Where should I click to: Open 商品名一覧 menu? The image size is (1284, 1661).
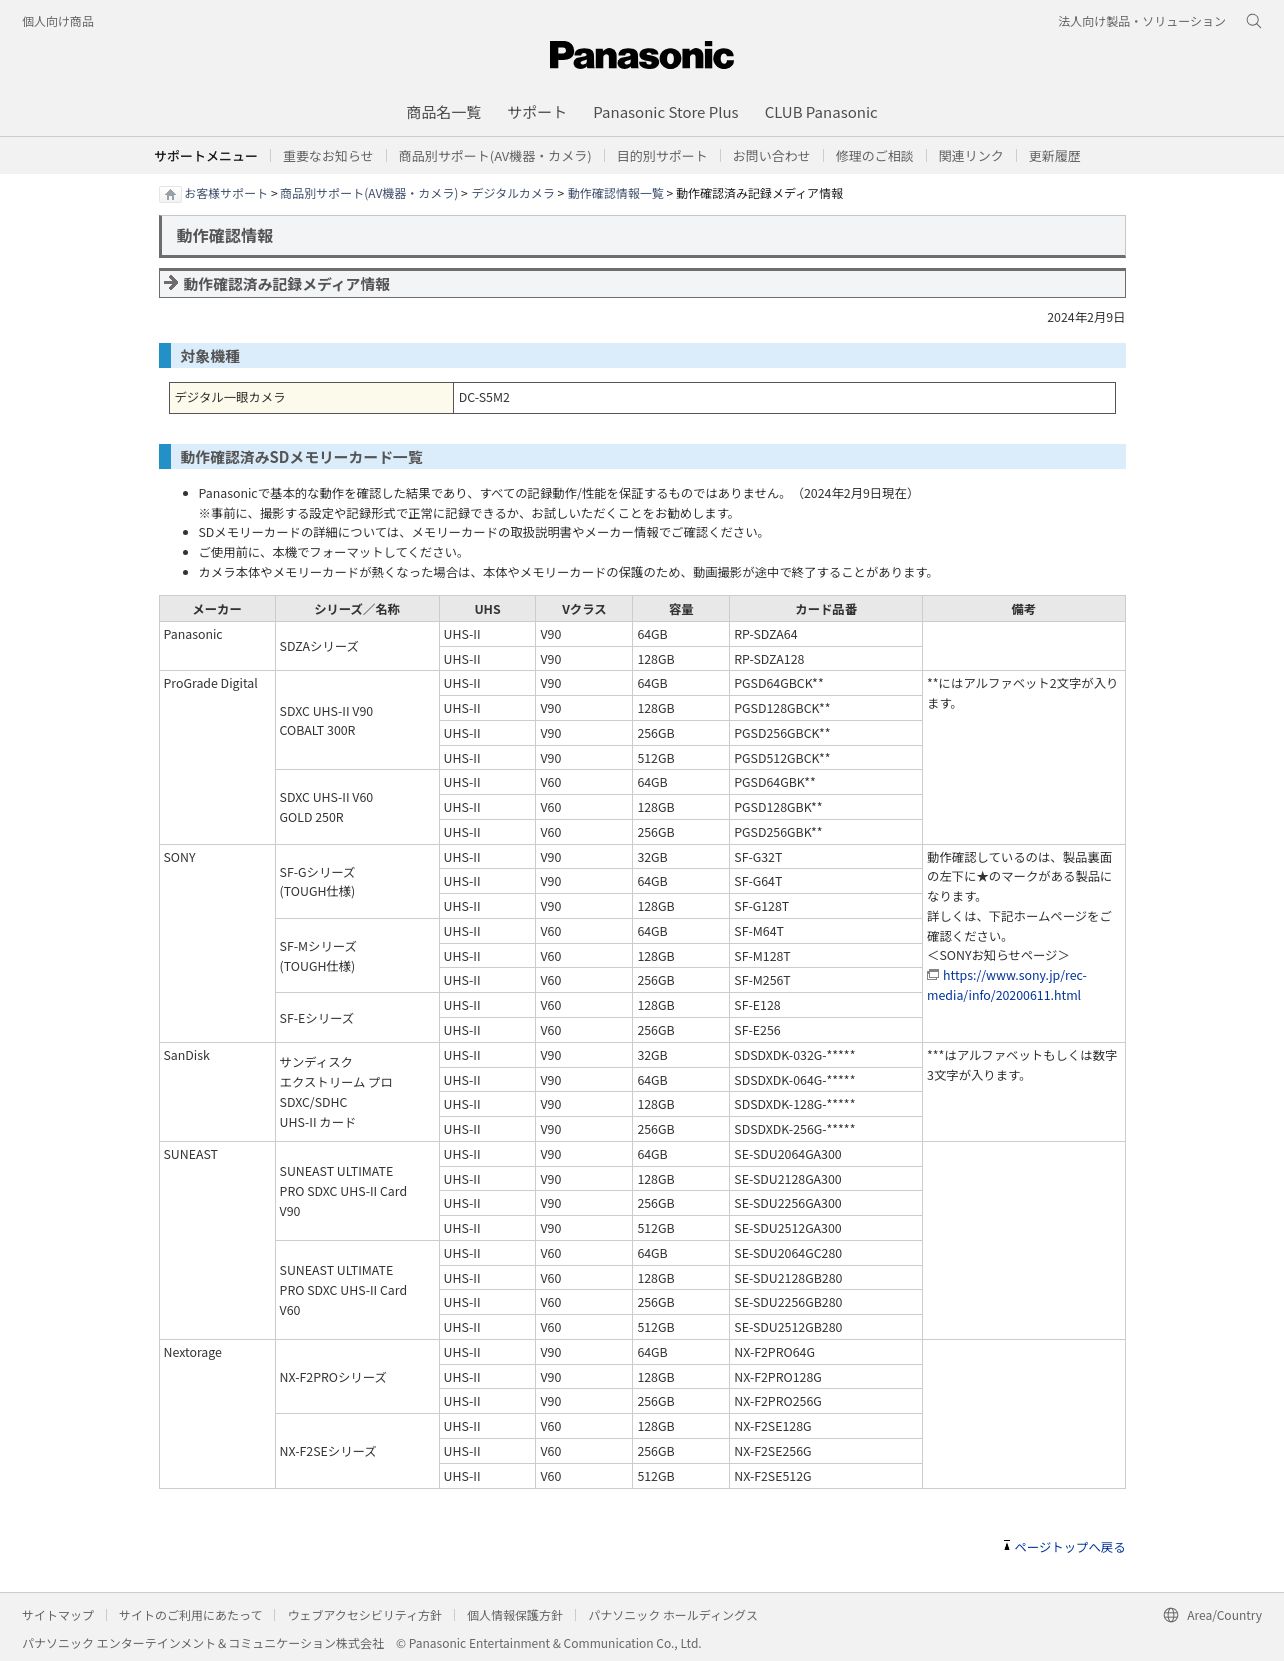click(x=443, y=113)
